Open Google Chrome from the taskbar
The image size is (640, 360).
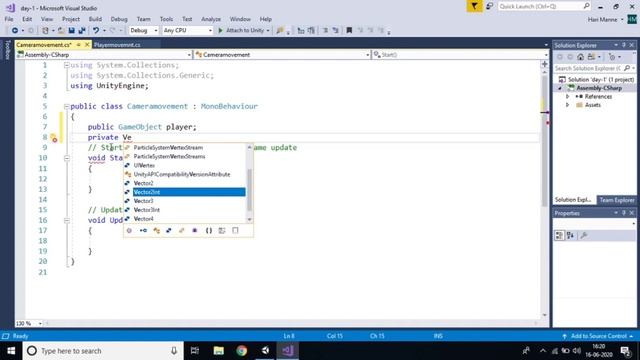point(242,351)
